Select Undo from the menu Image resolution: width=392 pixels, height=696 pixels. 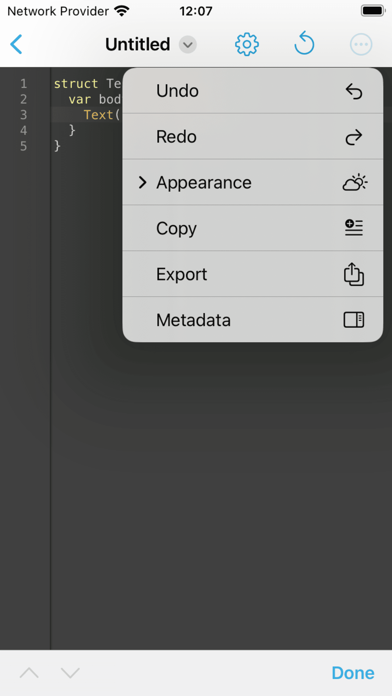pyautogui.click(x=253, y=91)
